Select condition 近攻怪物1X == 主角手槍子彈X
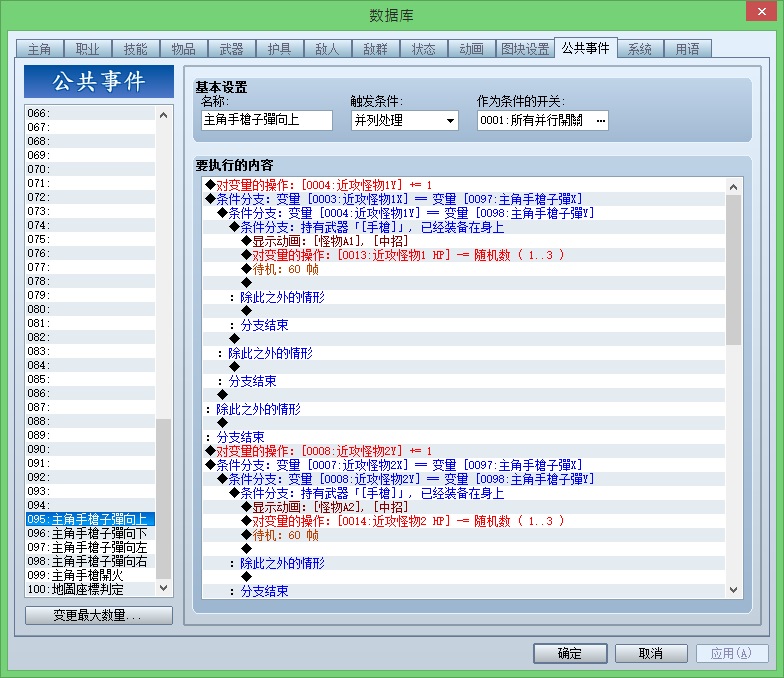The width and height of the screenshot is (784, 678). pos(464,199)
